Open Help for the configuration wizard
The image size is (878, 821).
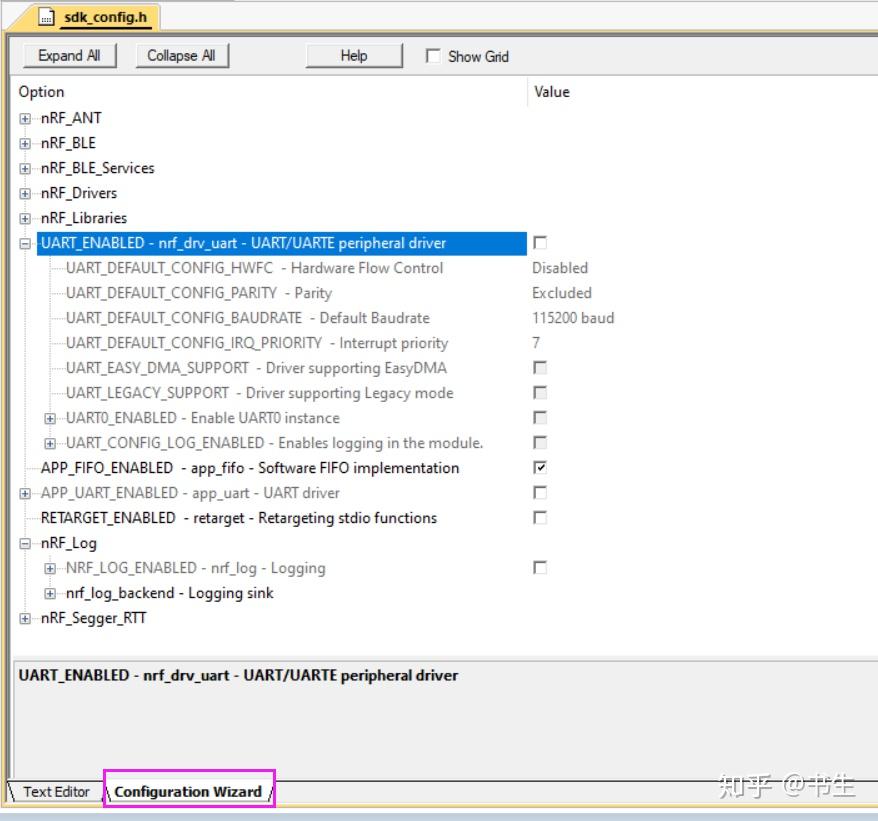pos(354,55)
